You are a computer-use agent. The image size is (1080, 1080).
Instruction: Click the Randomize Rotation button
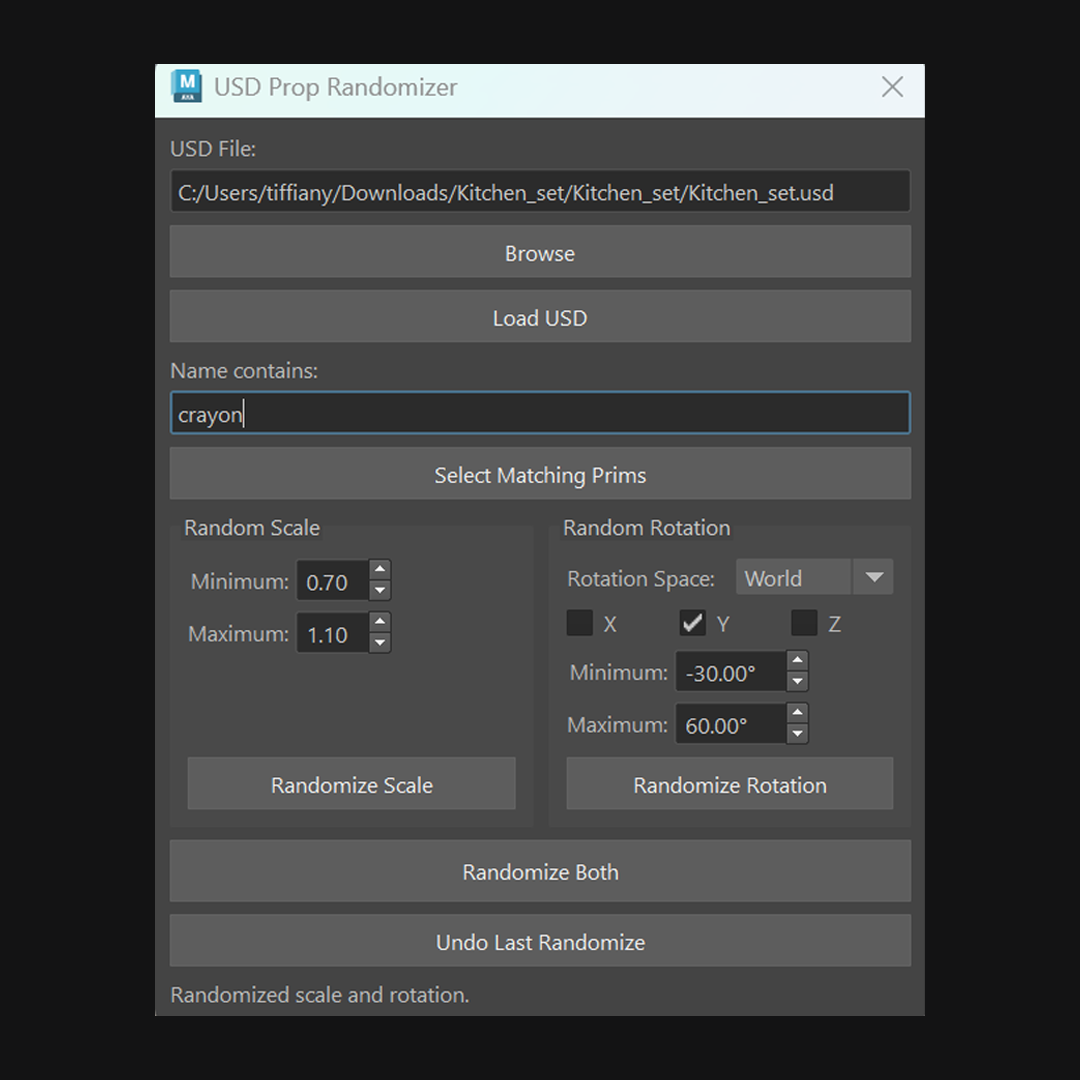(x=729, y=784)
